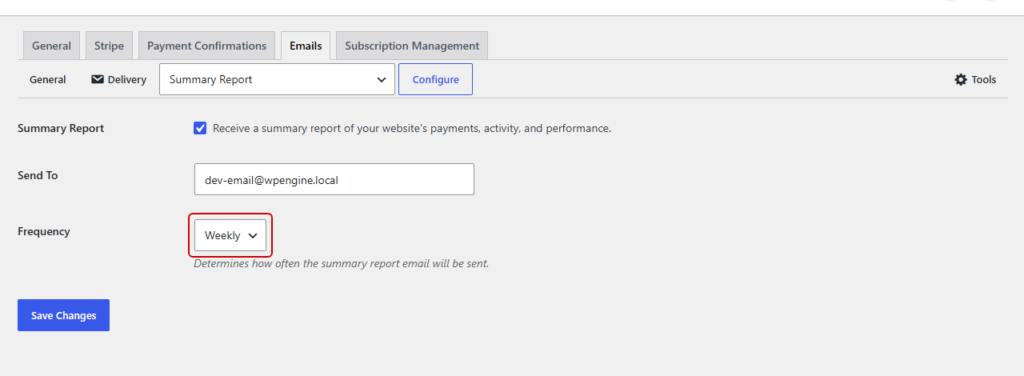Click the Send To email field
This screenshot has height=376, width=1024.
click(x=334, y=179)
